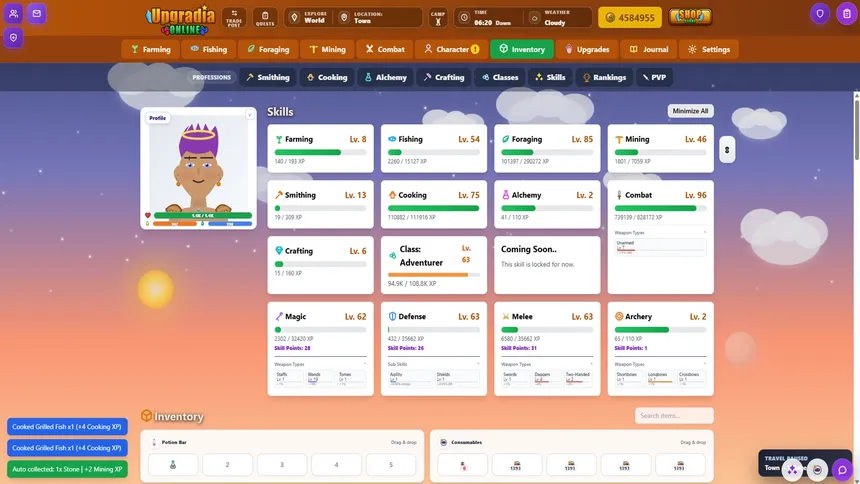Open the Cooking profession
The image size is (860, 484).
coord(327,77)
